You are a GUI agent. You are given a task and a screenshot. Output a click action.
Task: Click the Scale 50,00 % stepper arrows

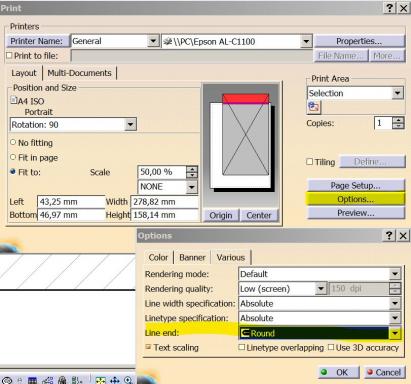[x=192, y=172]
